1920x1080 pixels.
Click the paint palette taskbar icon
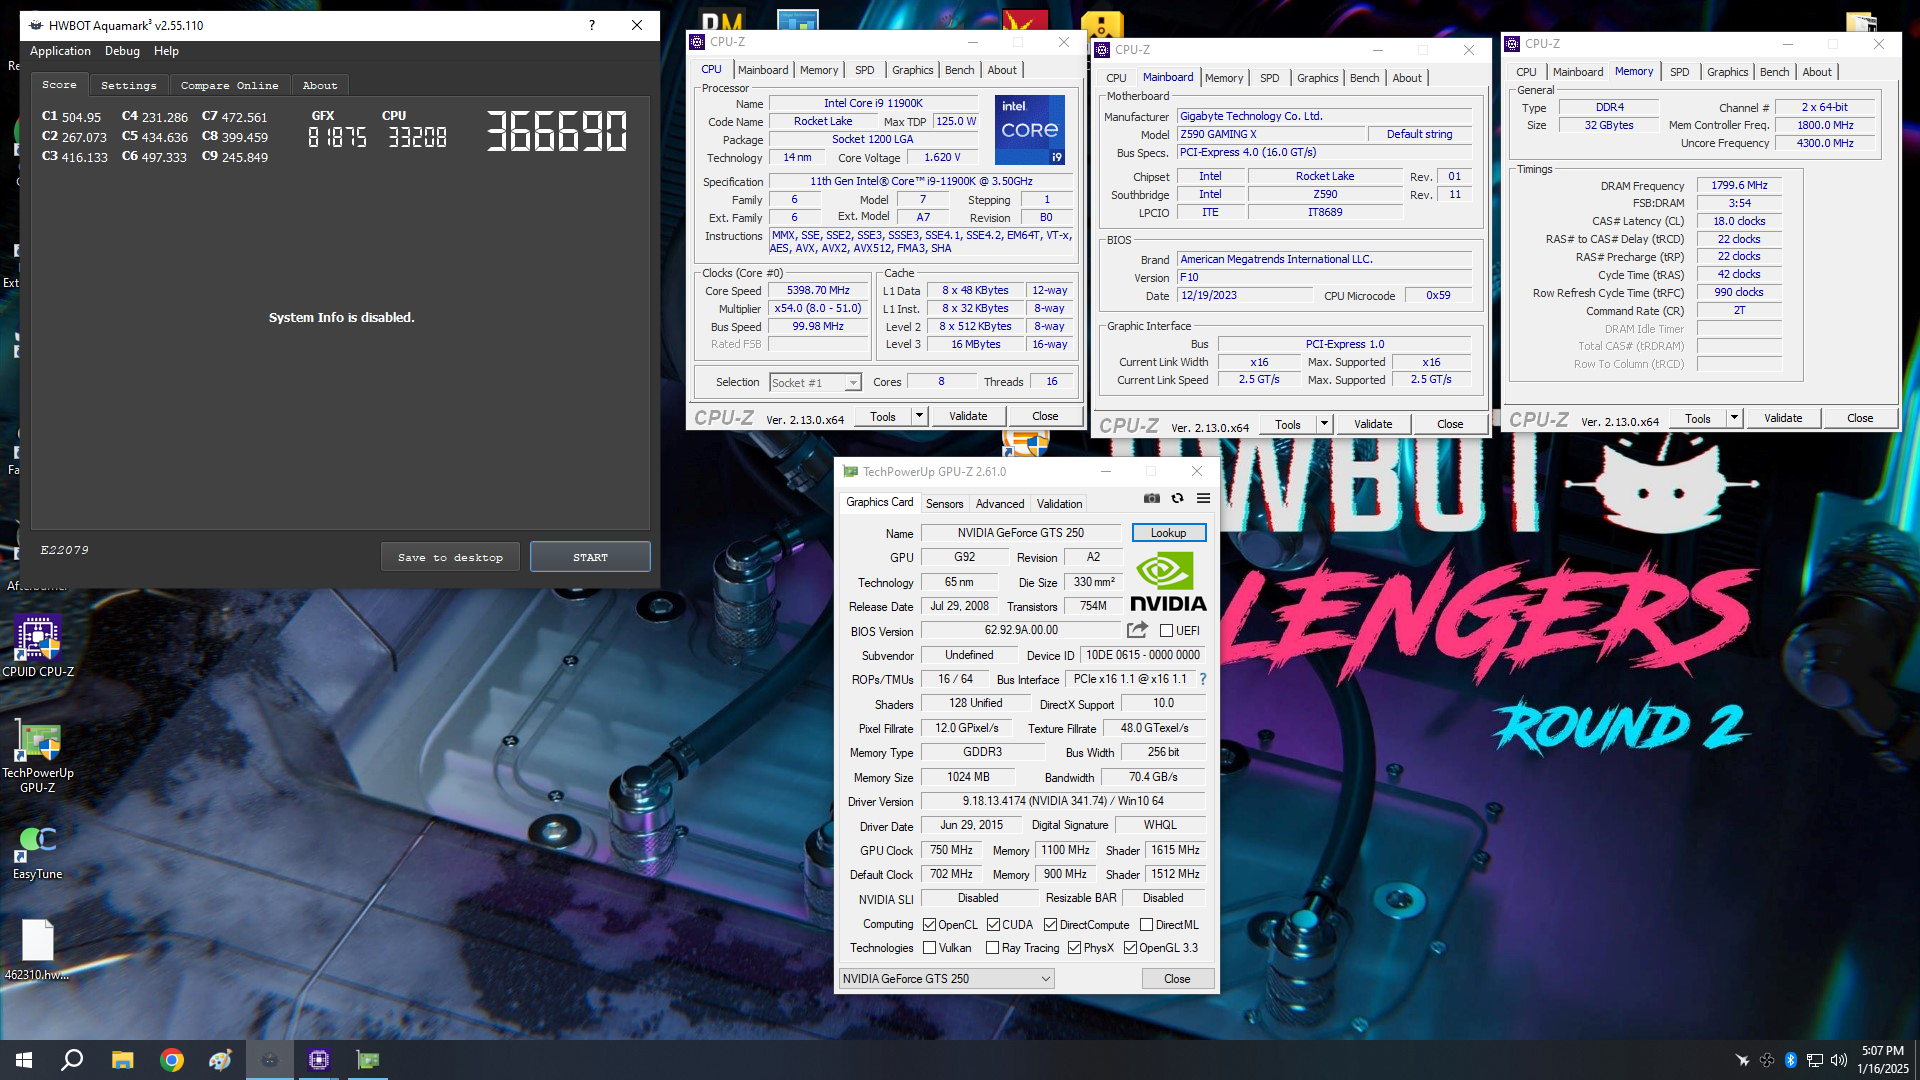click(221, 1060)
